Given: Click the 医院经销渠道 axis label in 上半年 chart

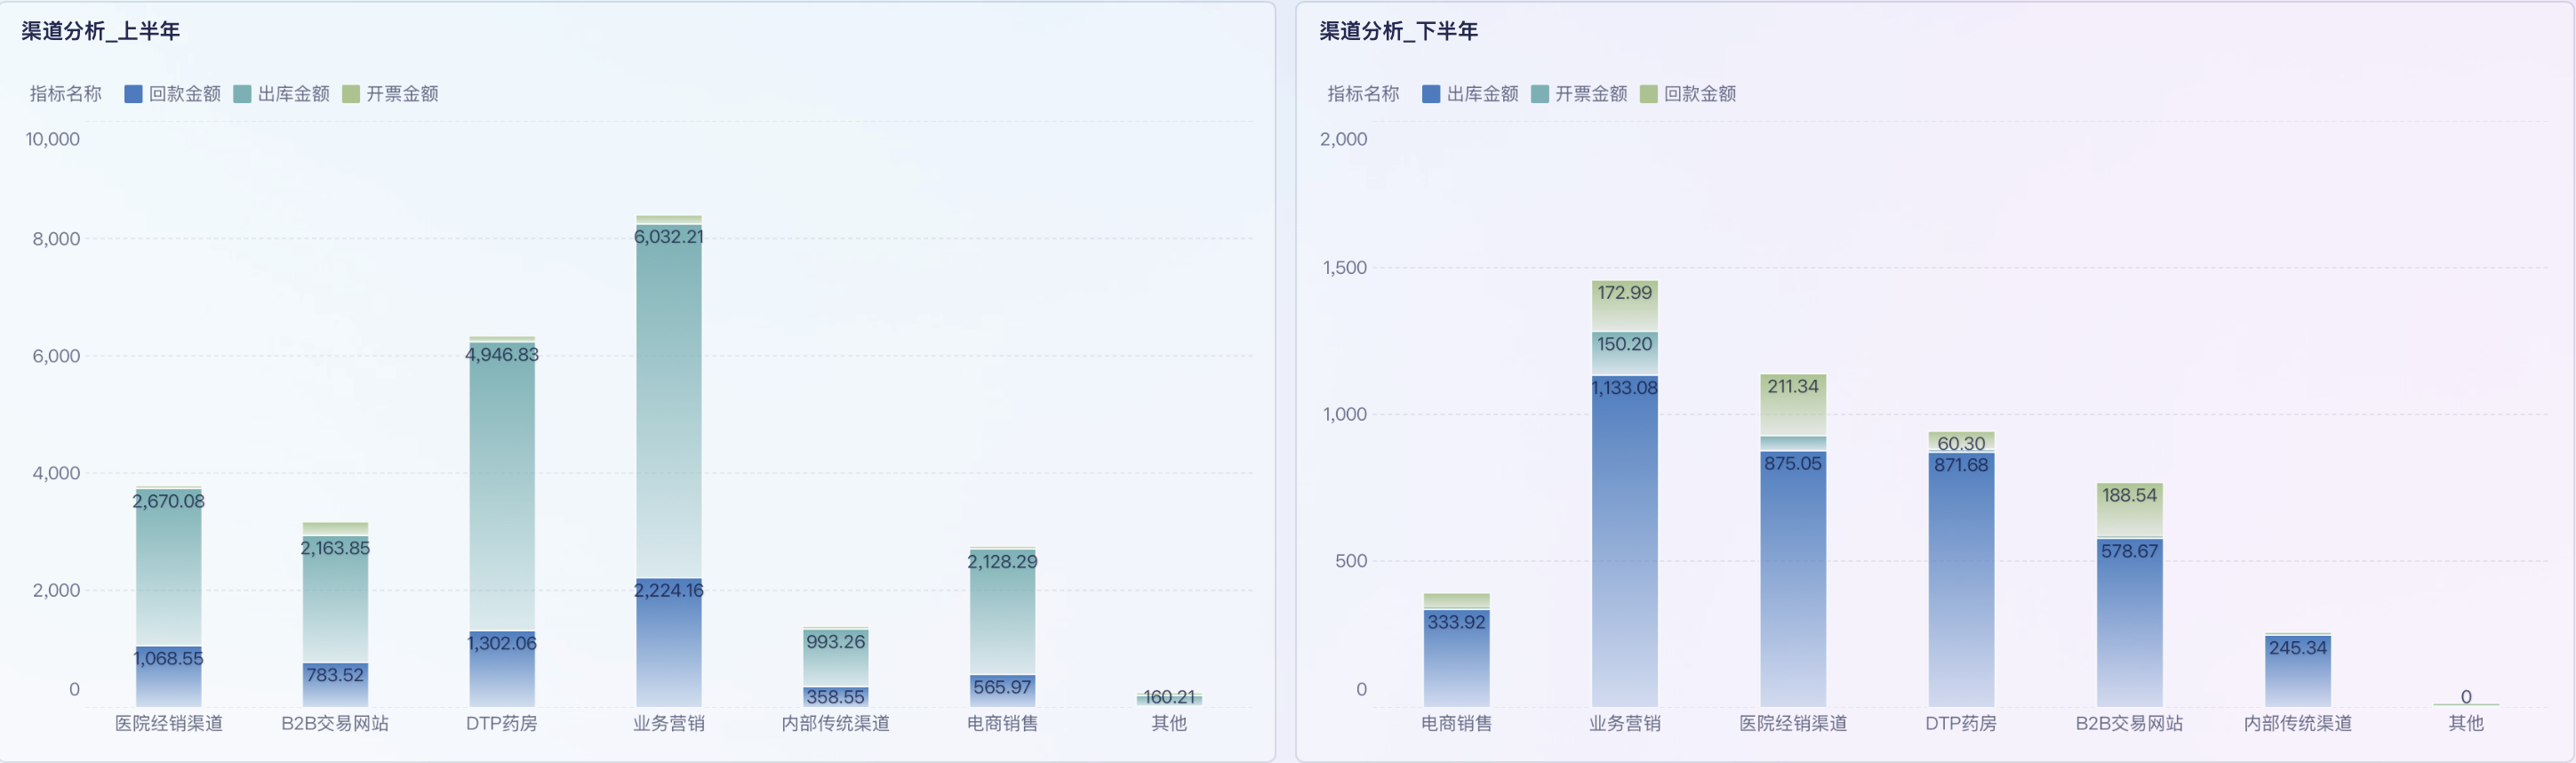Looking at the screenshot, I should (169, 723).
